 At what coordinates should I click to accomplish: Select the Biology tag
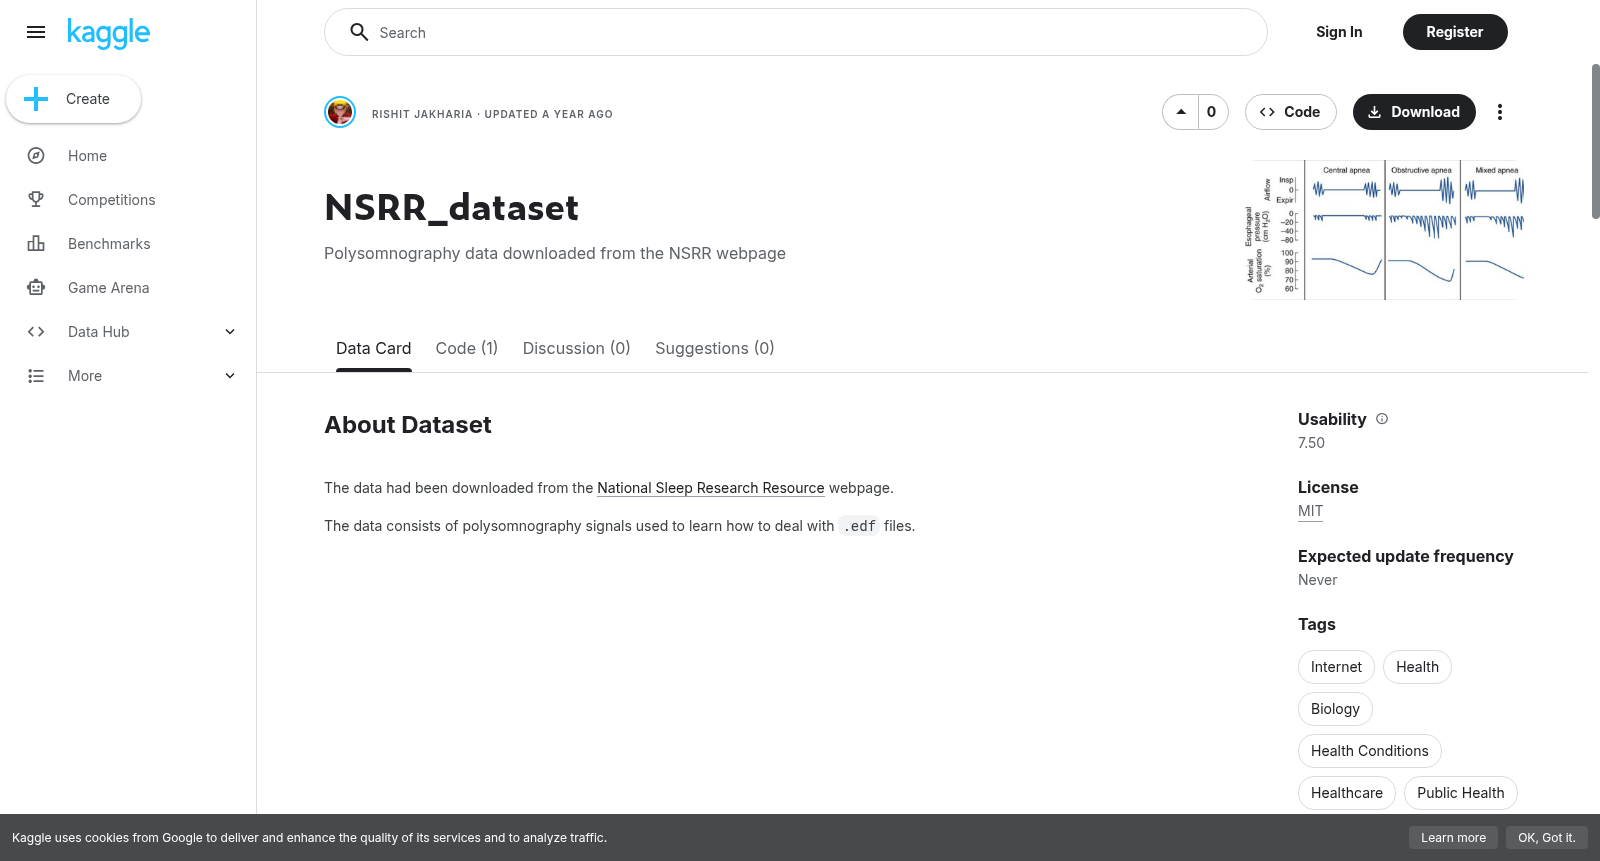point(1335,709)
